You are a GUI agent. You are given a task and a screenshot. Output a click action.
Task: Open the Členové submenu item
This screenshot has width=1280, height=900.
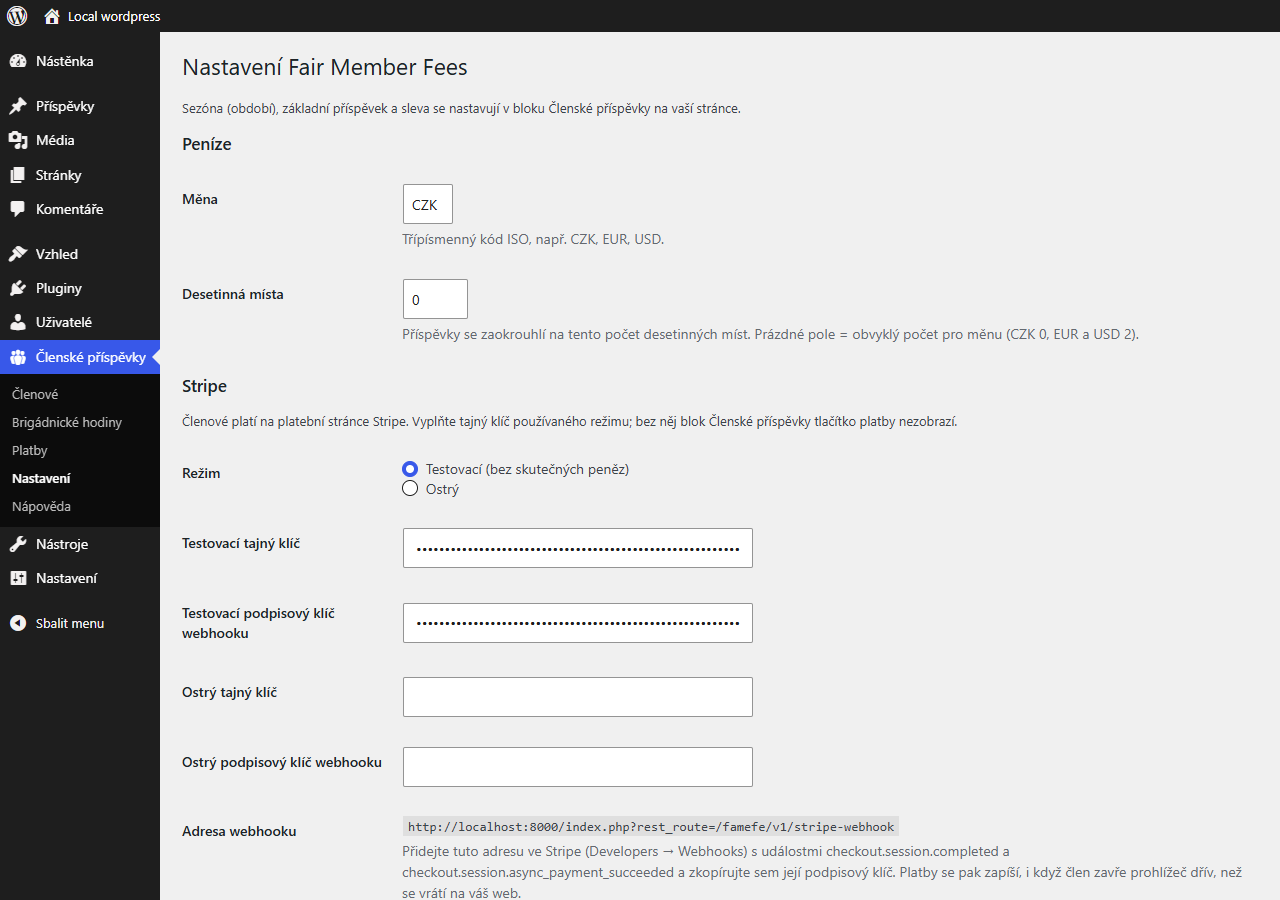[x=35, y=394]
